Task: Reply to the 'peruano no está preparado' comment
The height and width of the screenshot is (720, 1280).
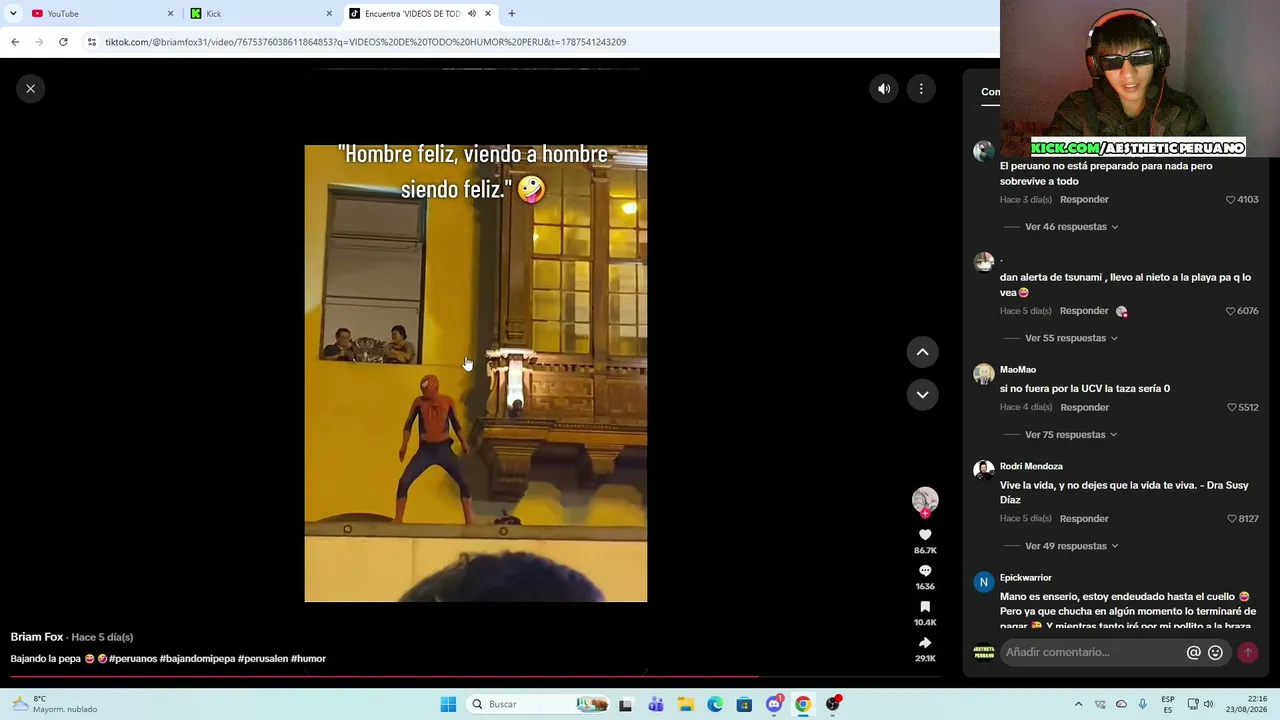Action: click(x=1084, y=200)
